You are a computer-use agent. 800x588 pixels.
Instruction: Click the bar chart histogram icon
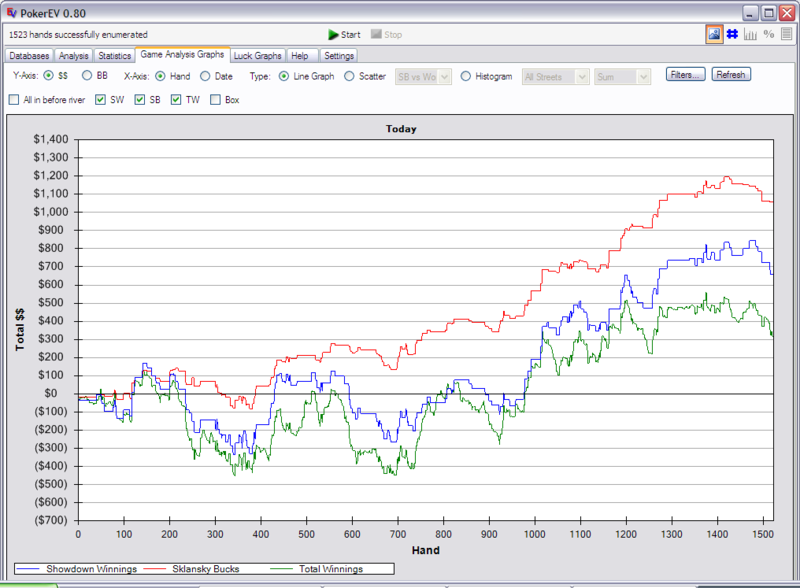tap(750, 34)
